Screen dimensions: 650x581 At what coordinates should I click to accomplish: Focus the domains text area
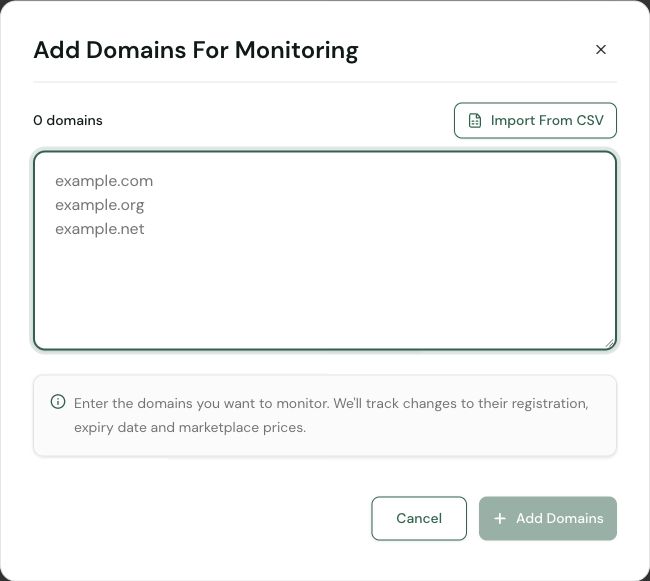tap(325, 251)
